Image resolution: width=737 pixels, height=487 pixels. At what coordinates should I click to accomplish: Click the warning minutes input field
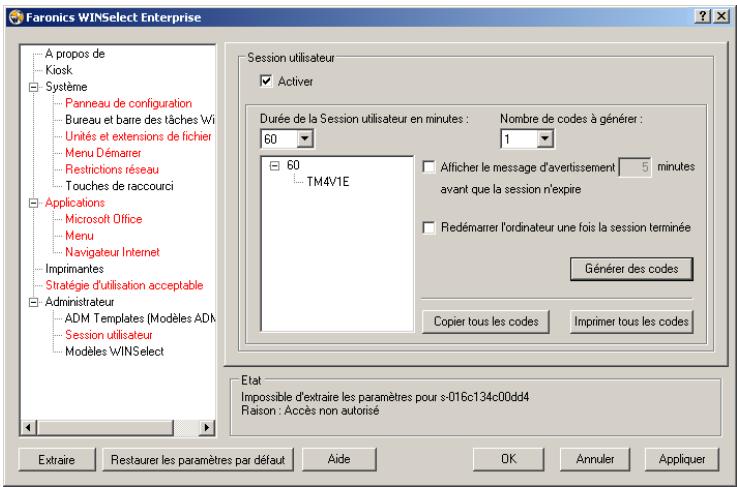(x=635, y=167)
